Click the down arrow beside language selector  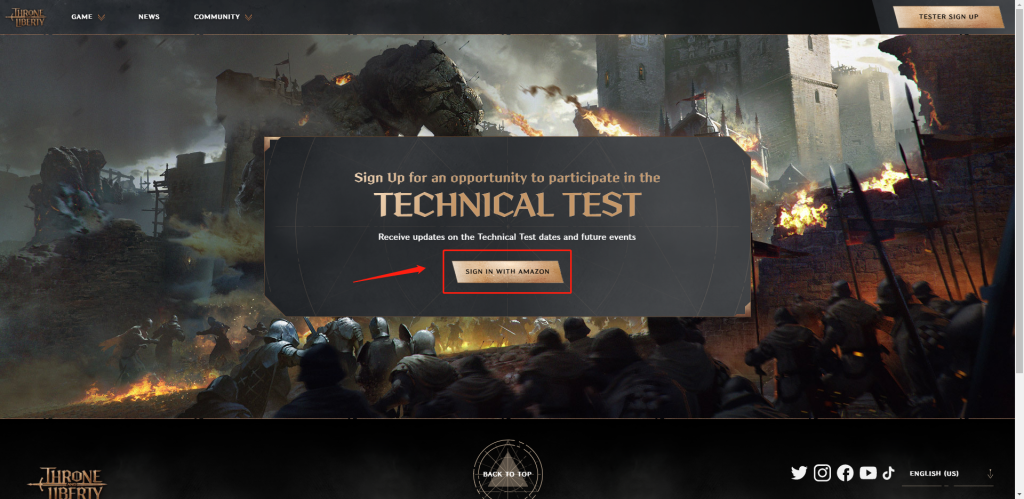(990, 474)
